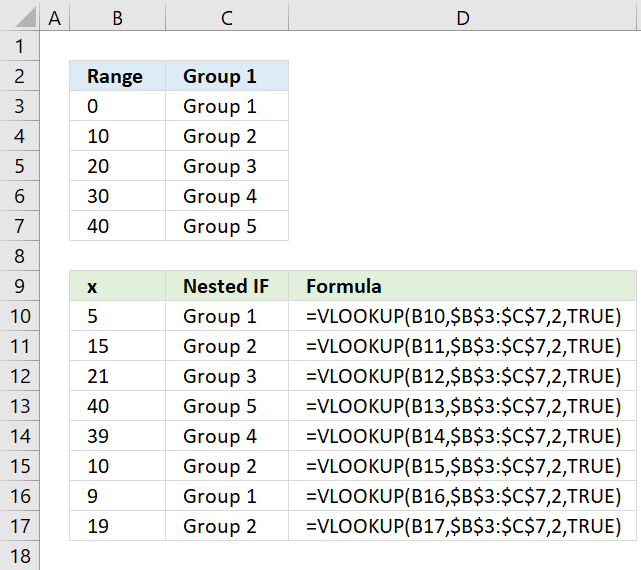Click the green Formula header cell
This screenshot has height=570, width=641.
pos(462,286)
